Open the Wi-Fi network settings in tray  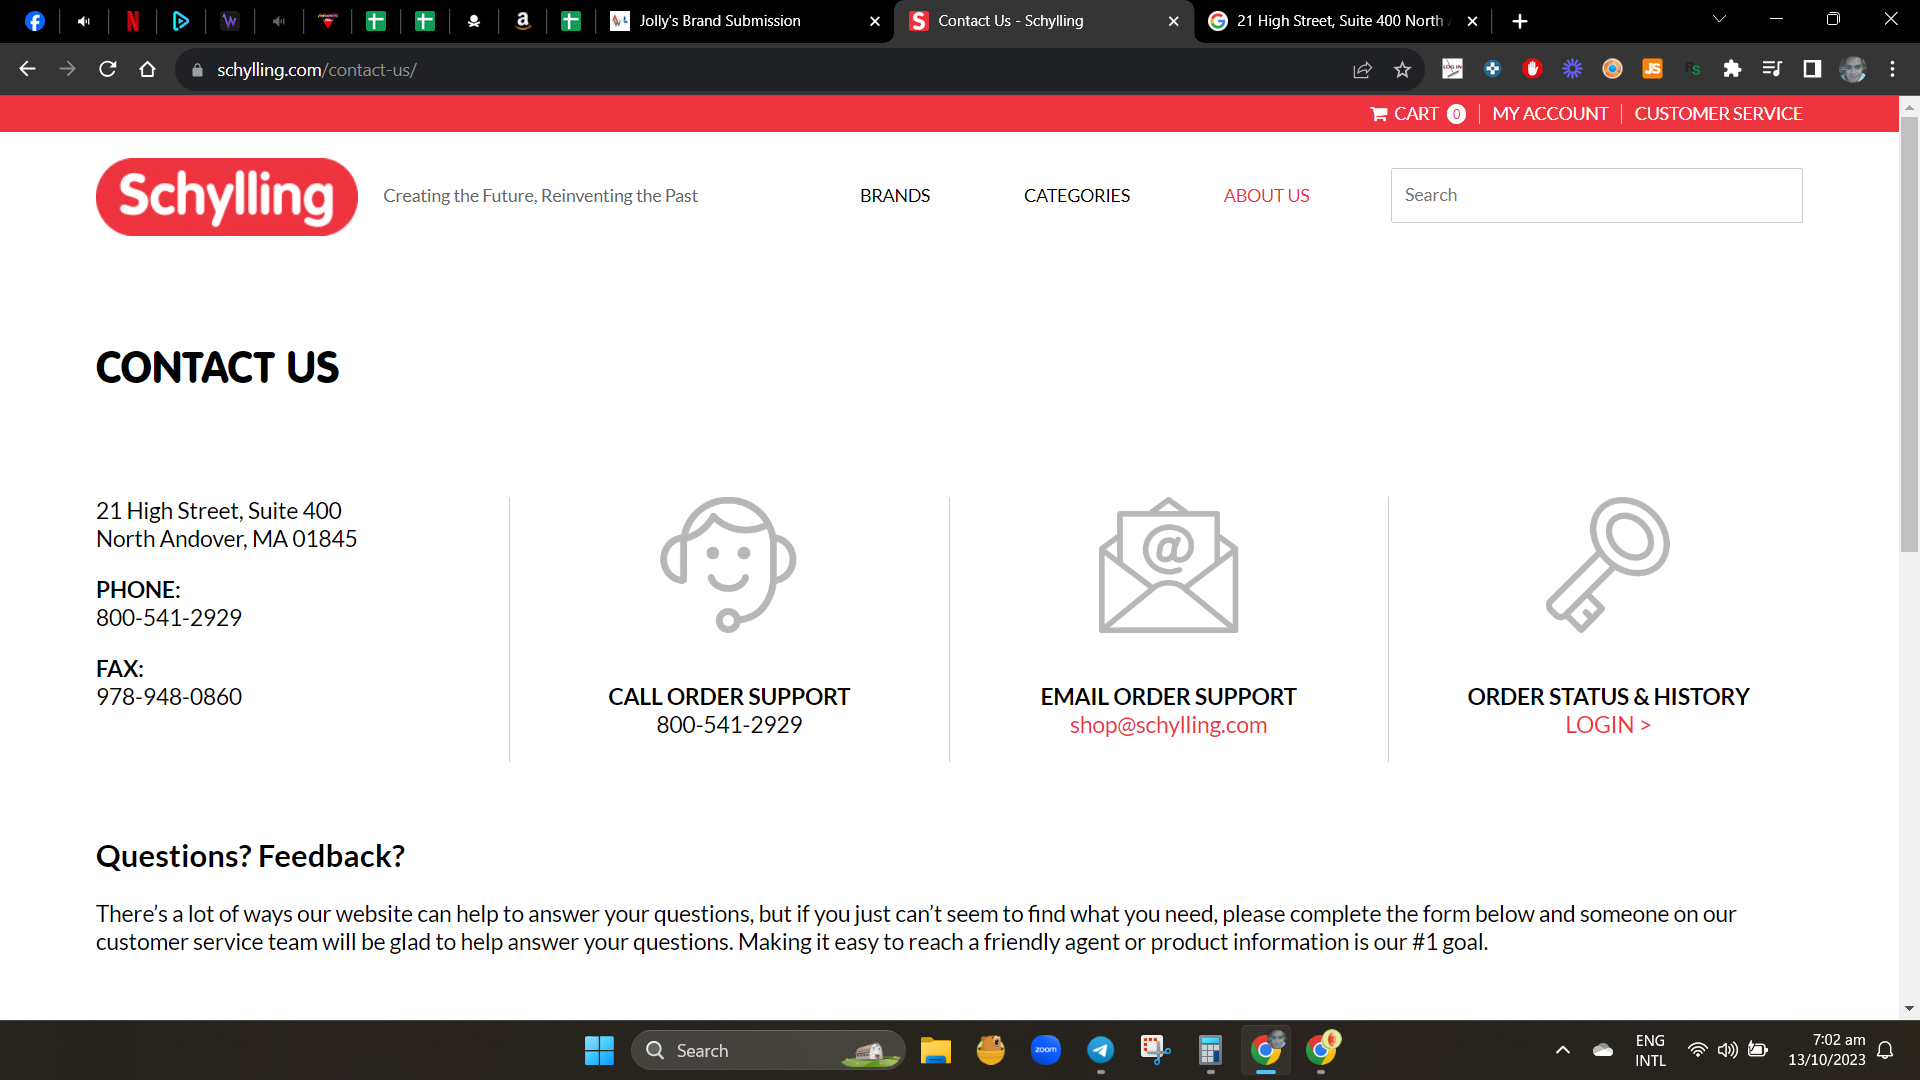[x=1697, y=1050]
